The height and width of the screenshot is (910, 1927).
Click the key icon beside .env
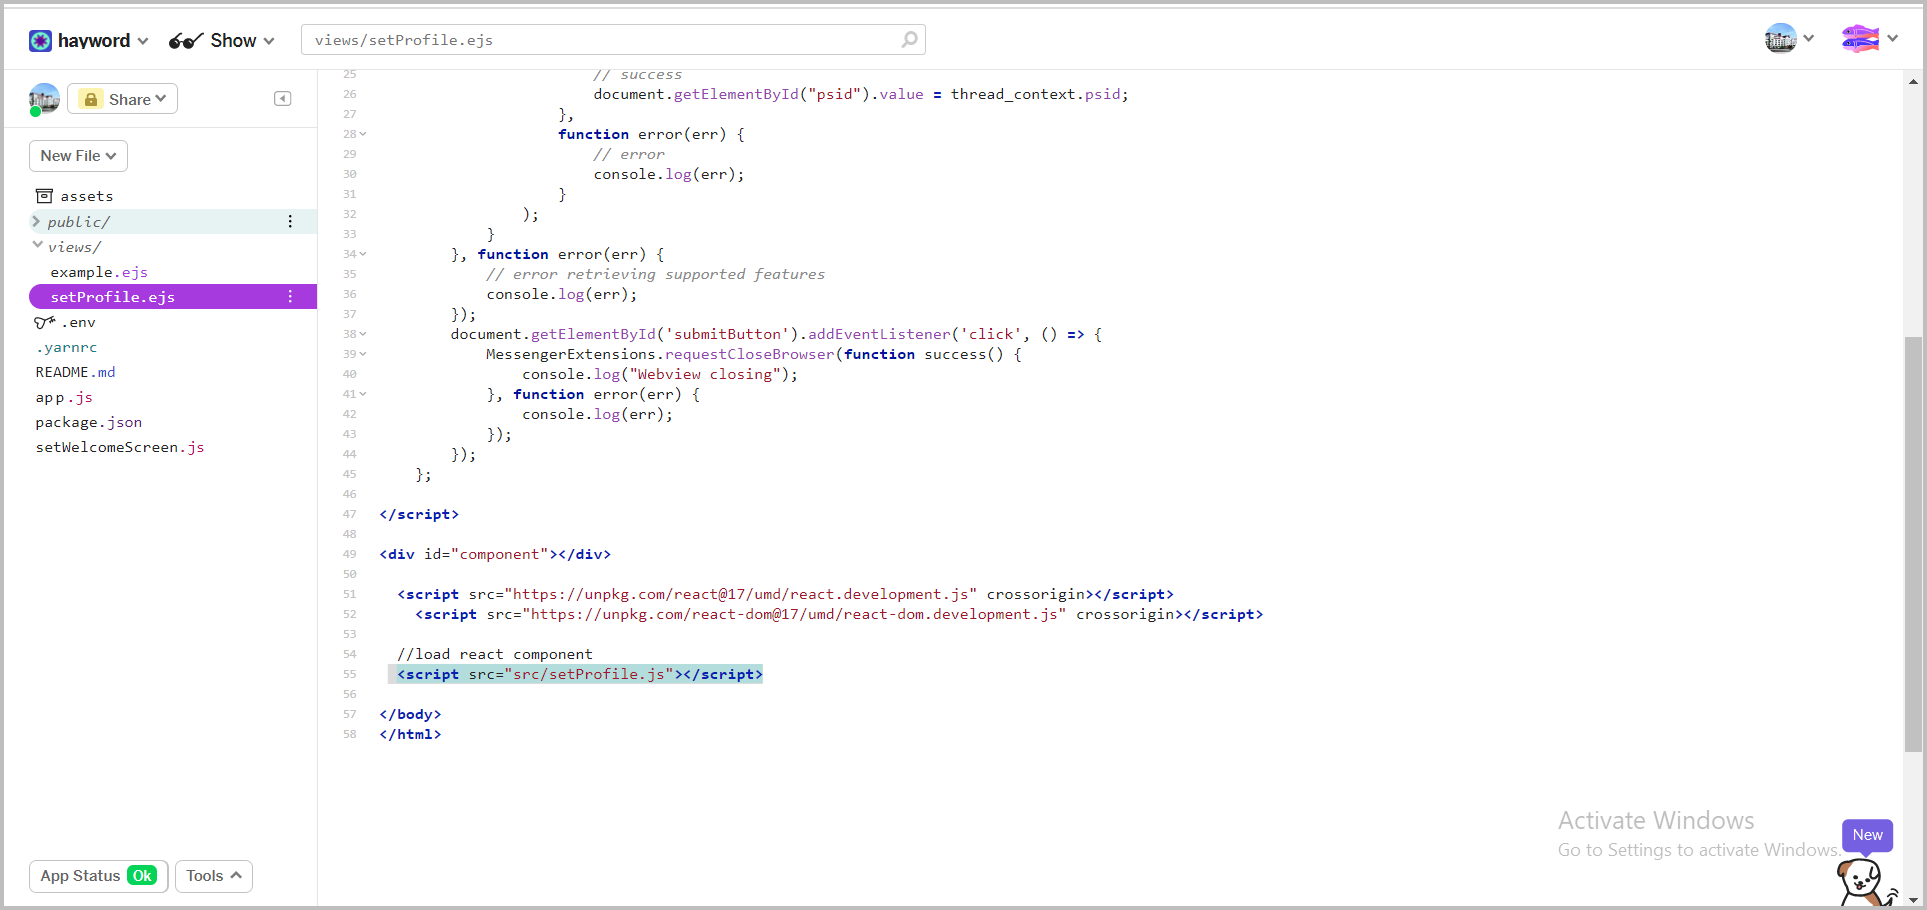coord(44,322)
